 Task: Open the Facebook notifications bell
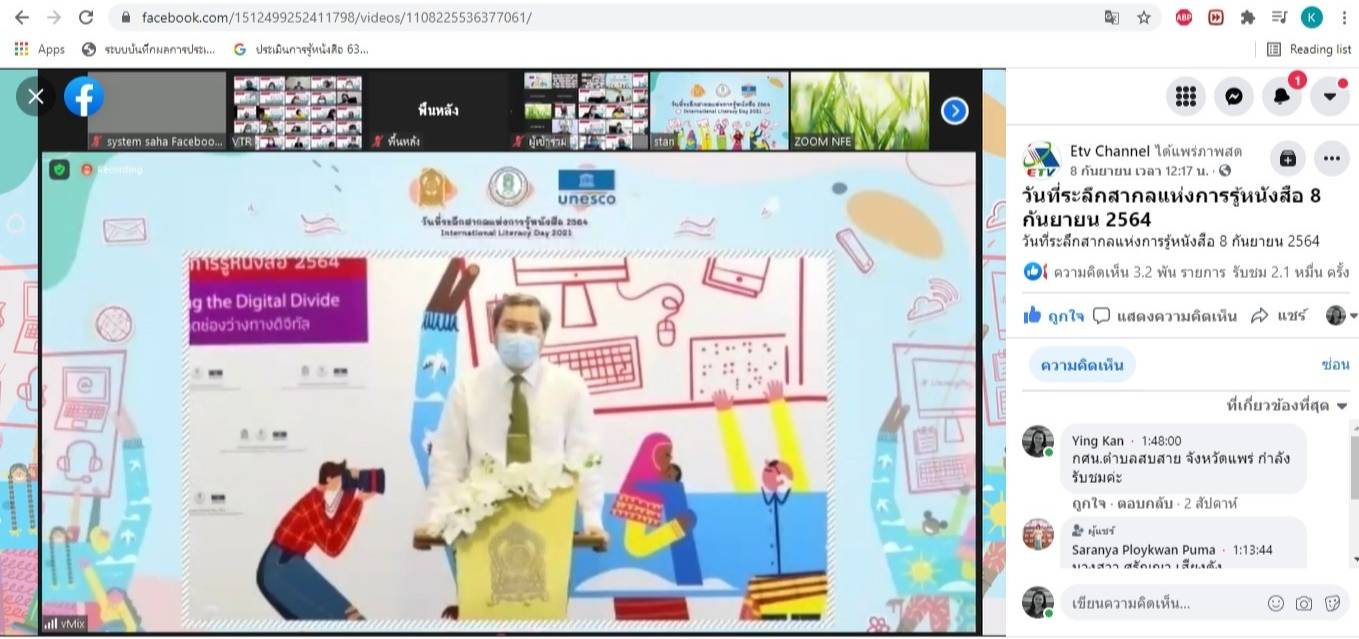coord(1282,96)
